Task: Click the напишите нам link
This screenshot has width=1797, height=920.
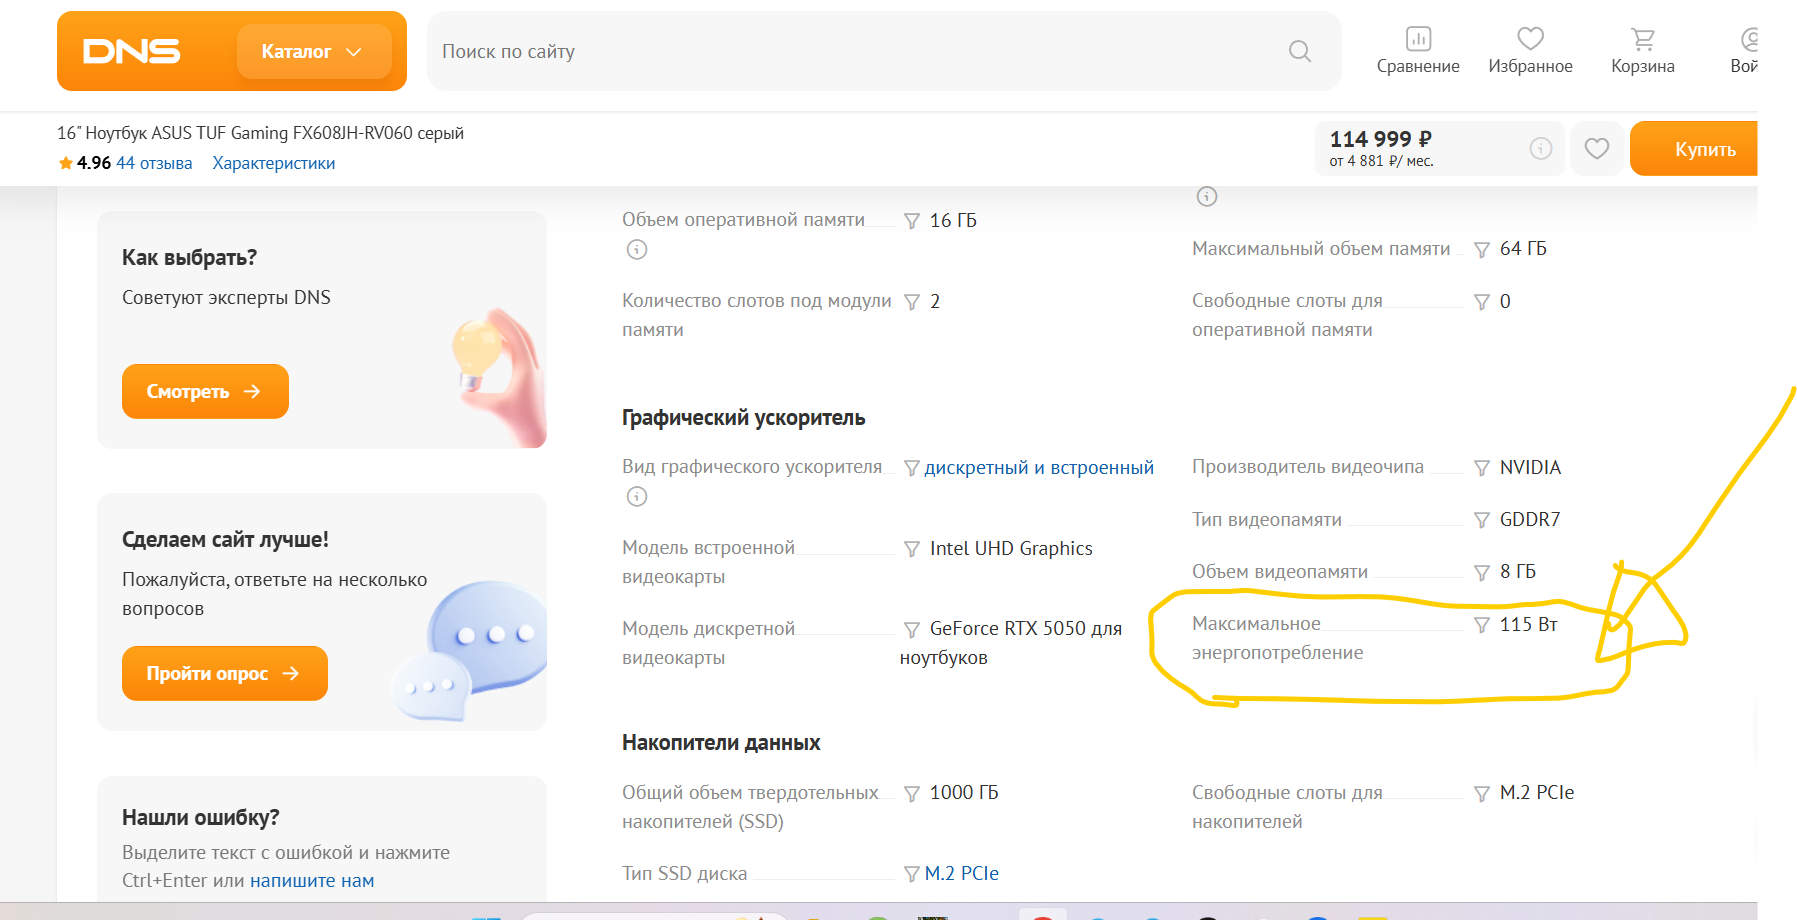Action: click(312, 881)
